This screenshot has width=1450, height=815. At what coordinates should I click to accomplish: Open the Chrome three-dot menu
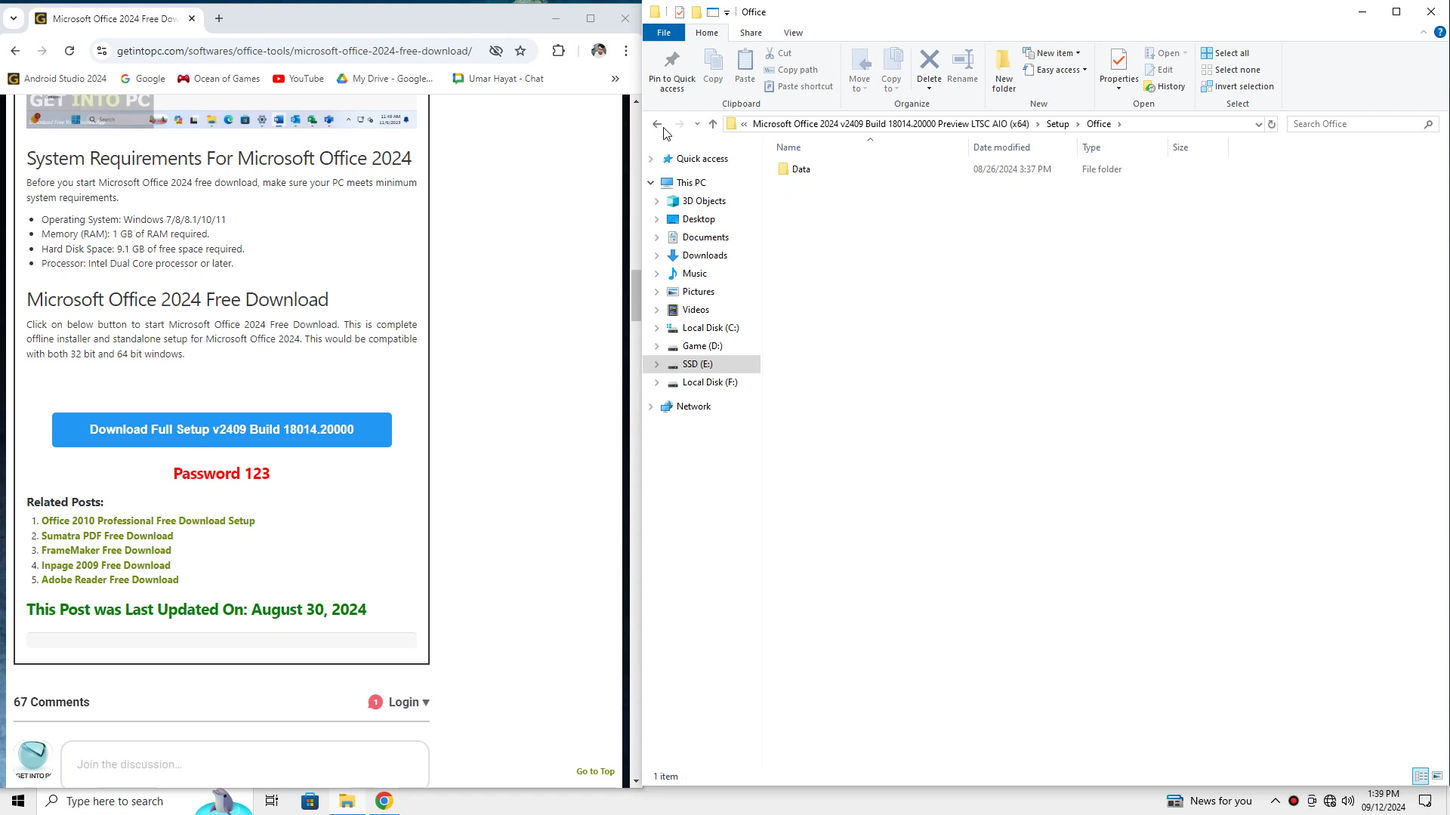[626, 51]
